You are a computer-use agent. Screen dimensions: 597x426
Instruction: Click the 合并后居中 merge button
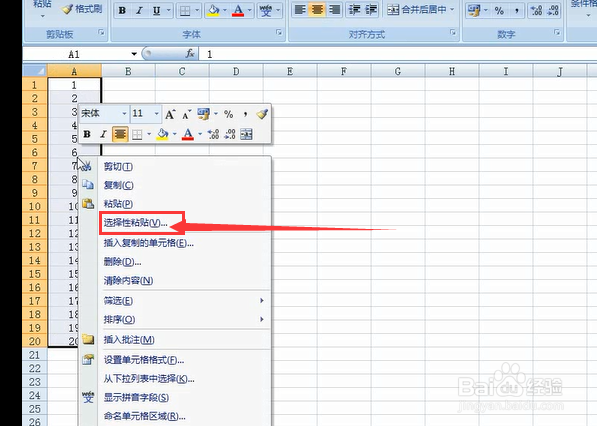click(x=417, y=10)
